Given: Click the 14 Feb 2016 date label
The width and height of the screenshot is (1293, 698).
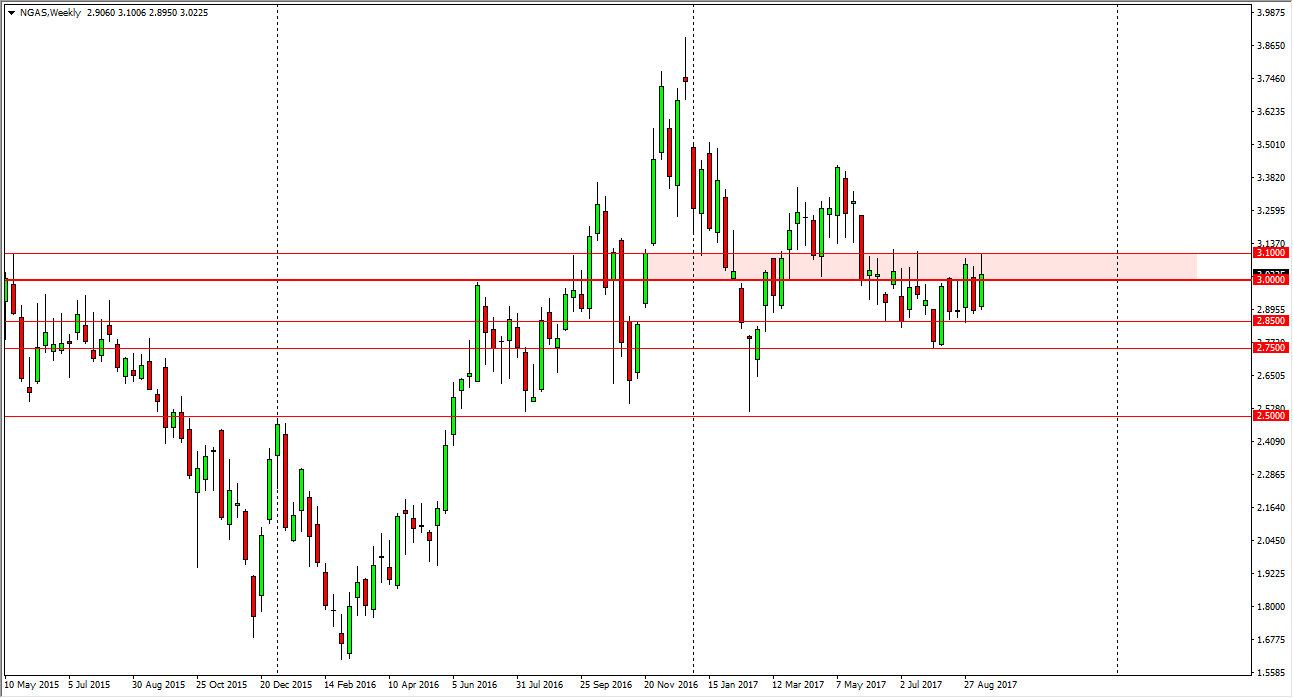Looking at the screenshot, I should 352,686.
